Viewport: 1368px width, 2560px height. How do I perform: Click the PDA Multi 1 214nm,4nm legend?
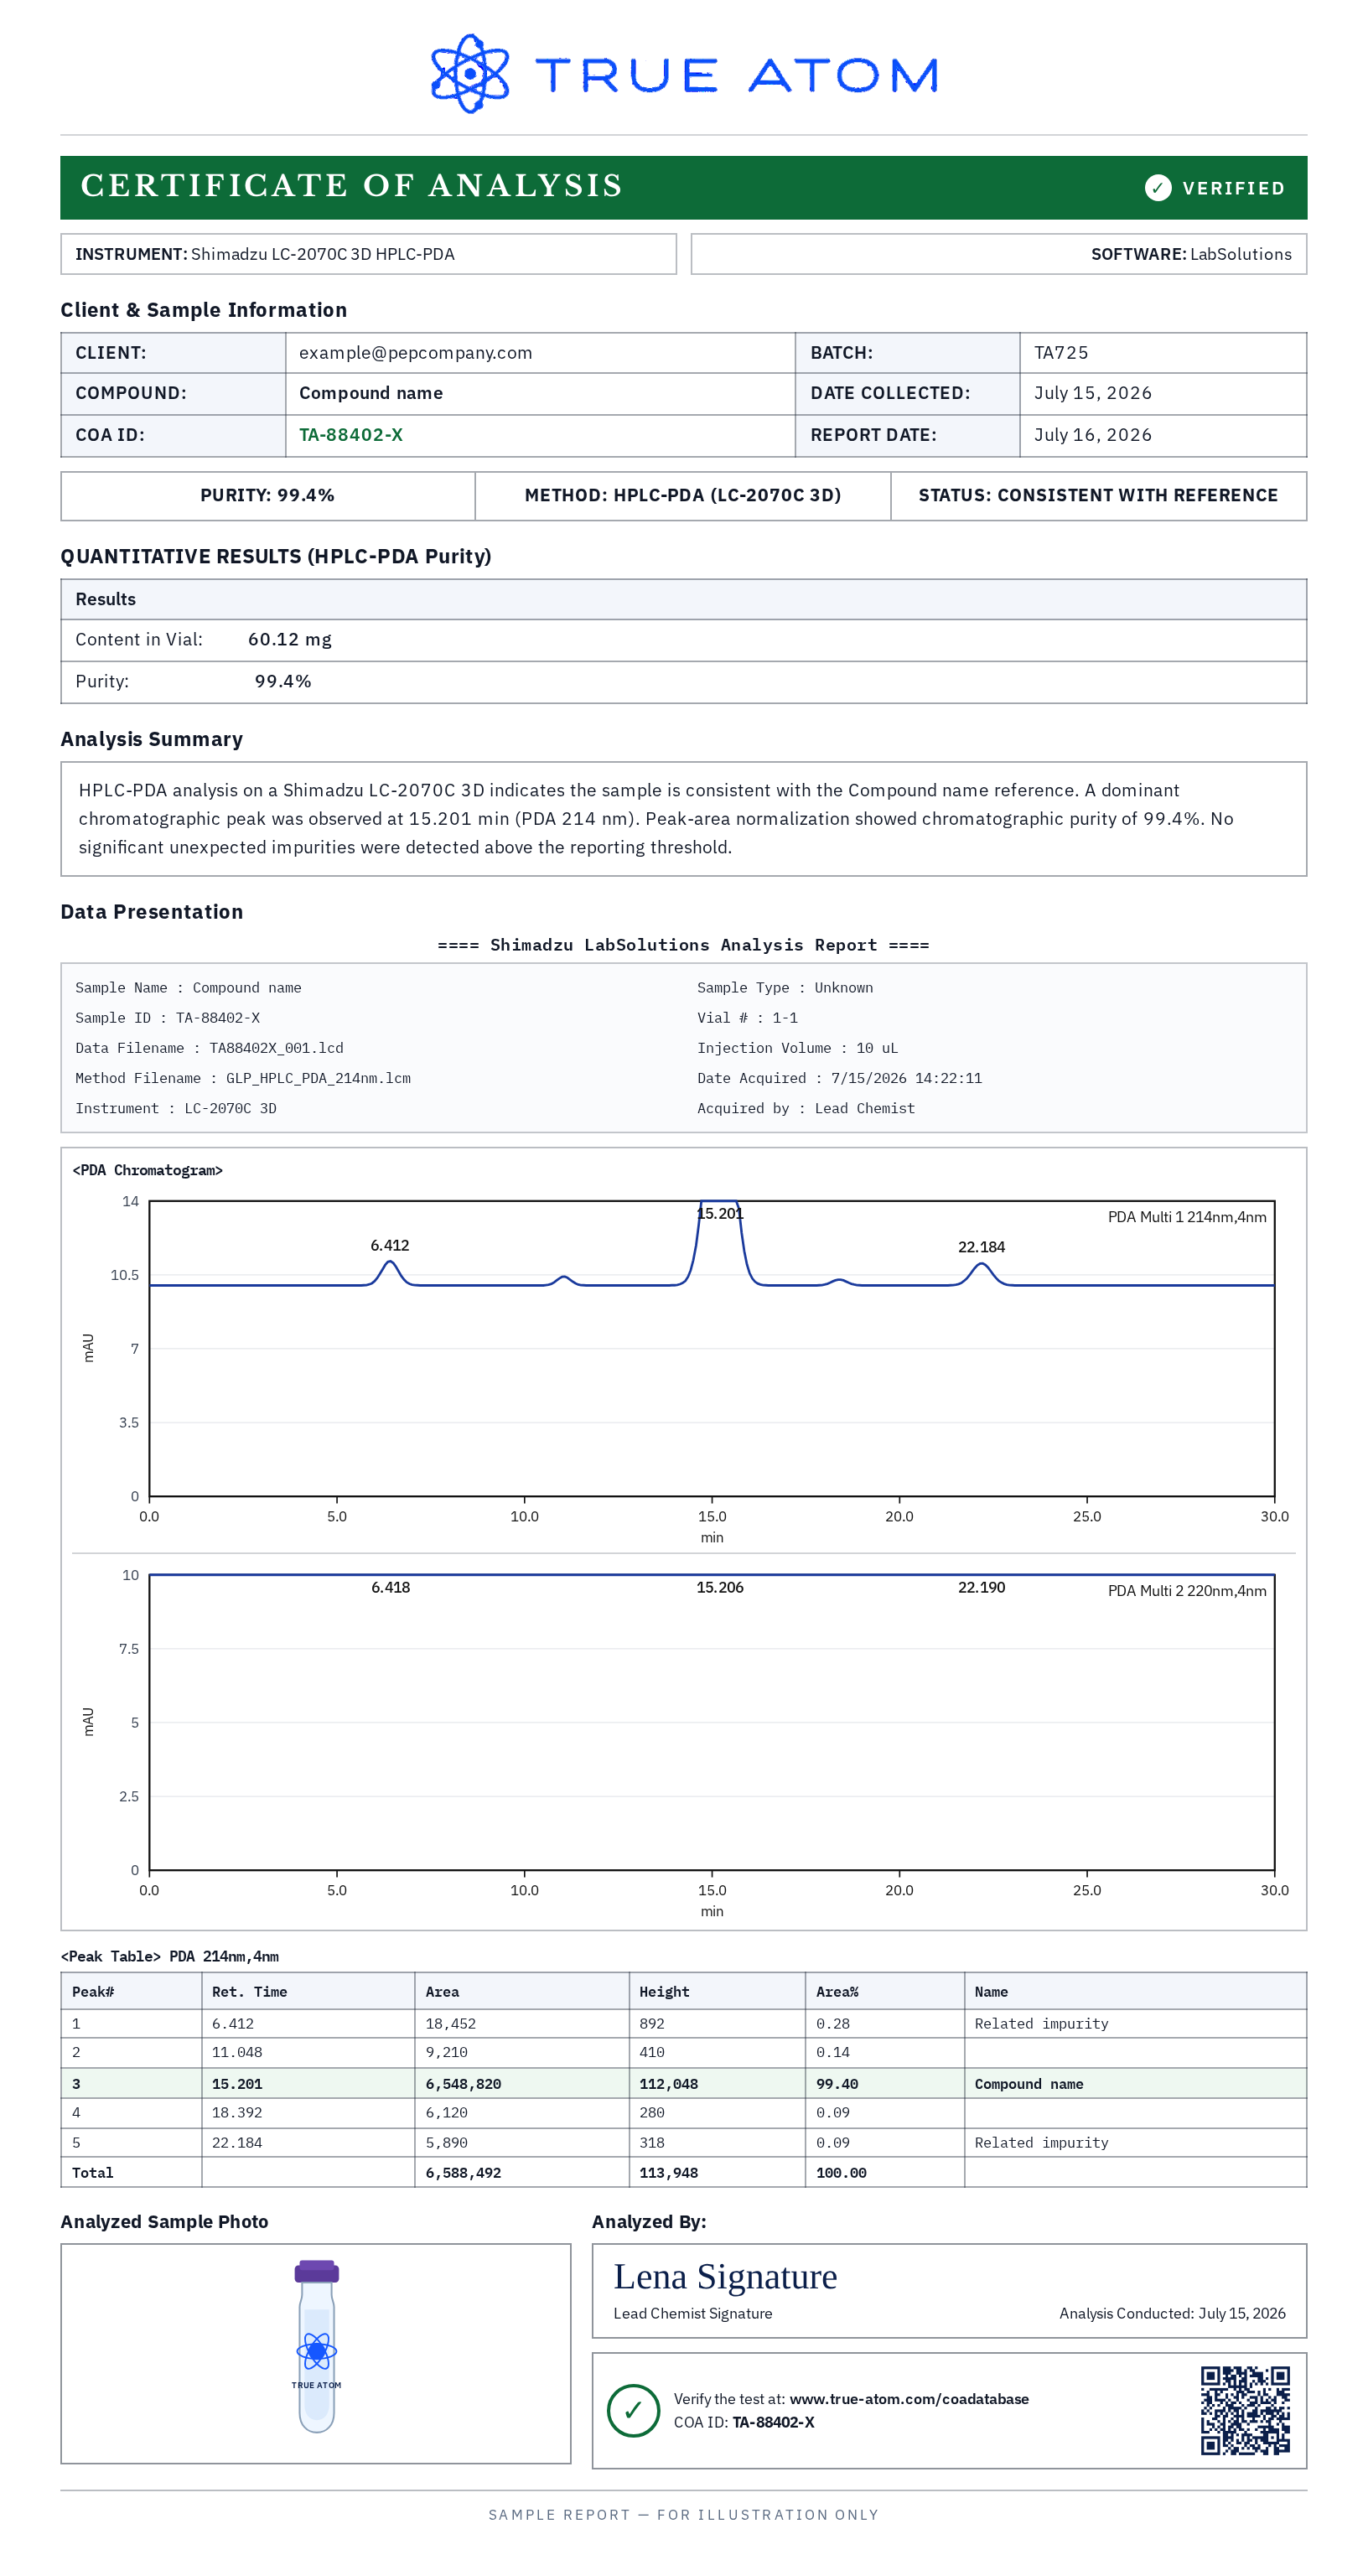(x=1186, y=1217)
